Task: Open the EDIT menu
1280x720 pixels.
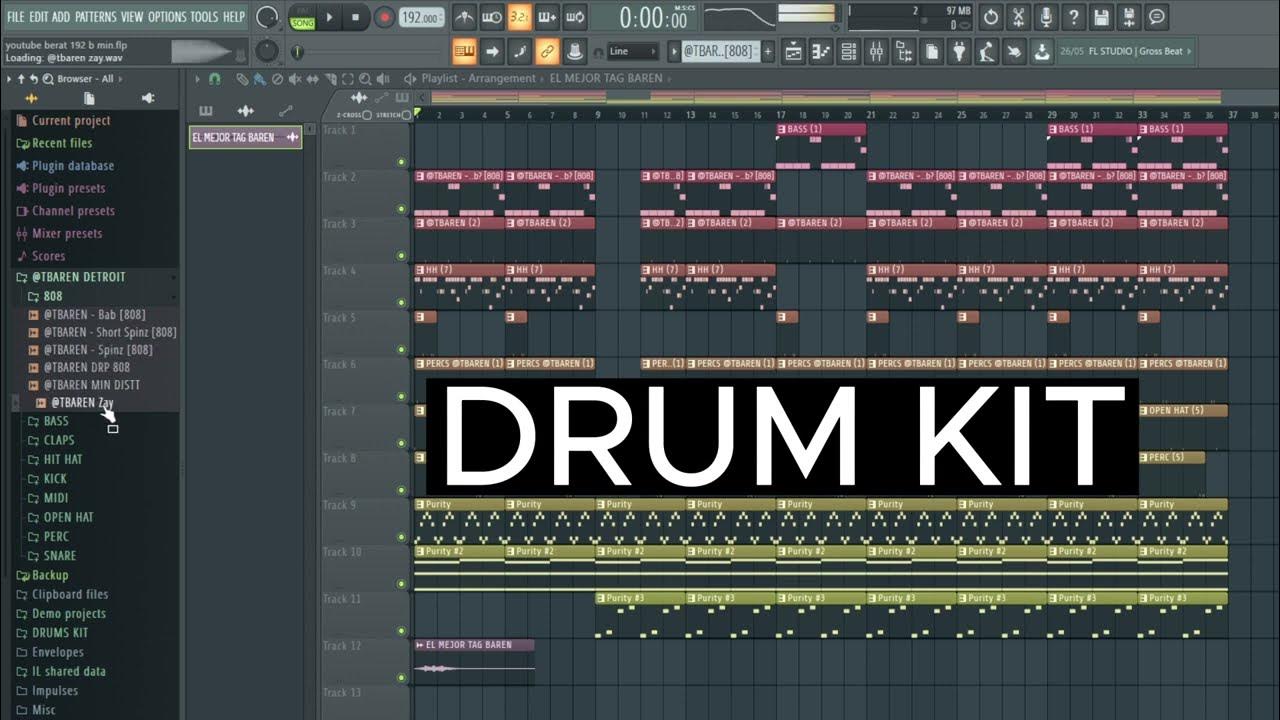Action: click(x=39, y=17)
